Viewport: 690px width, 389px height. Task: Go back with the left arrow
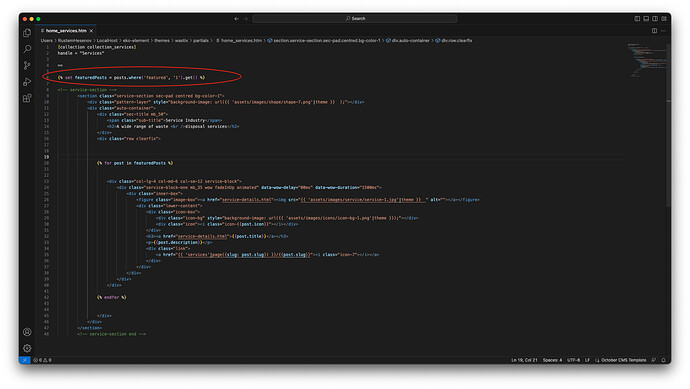click(237, 18)
